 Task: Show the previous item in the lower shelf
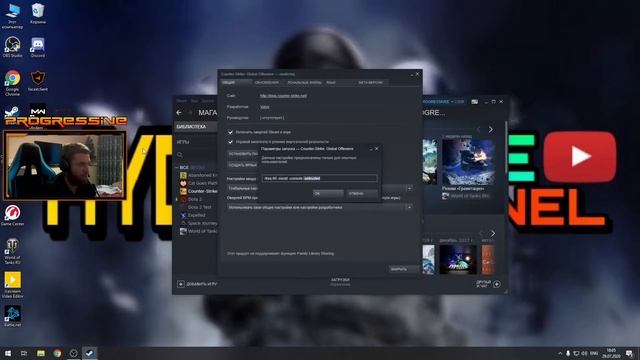pyautogui.click(x=481, y=233)
